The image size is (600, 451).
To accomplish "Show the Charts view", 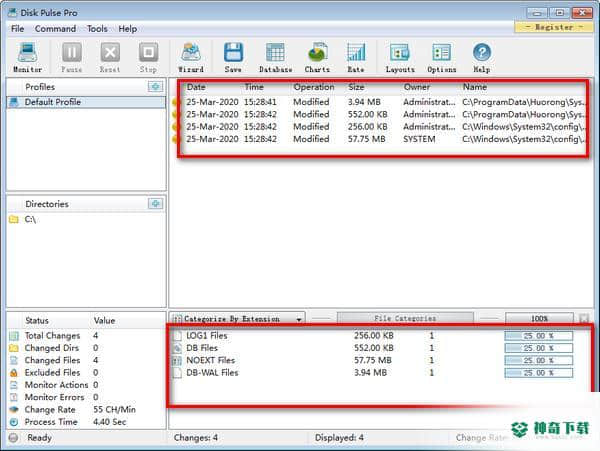I will click(x=317, y=57).
